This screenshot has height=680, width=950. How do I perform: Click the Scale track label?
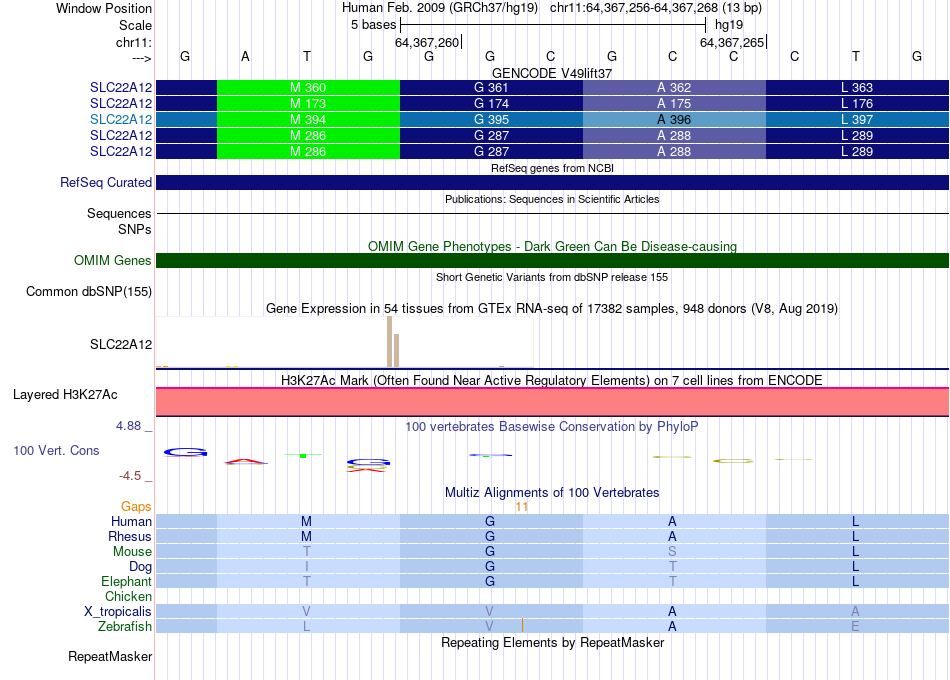tap(135, 25)
